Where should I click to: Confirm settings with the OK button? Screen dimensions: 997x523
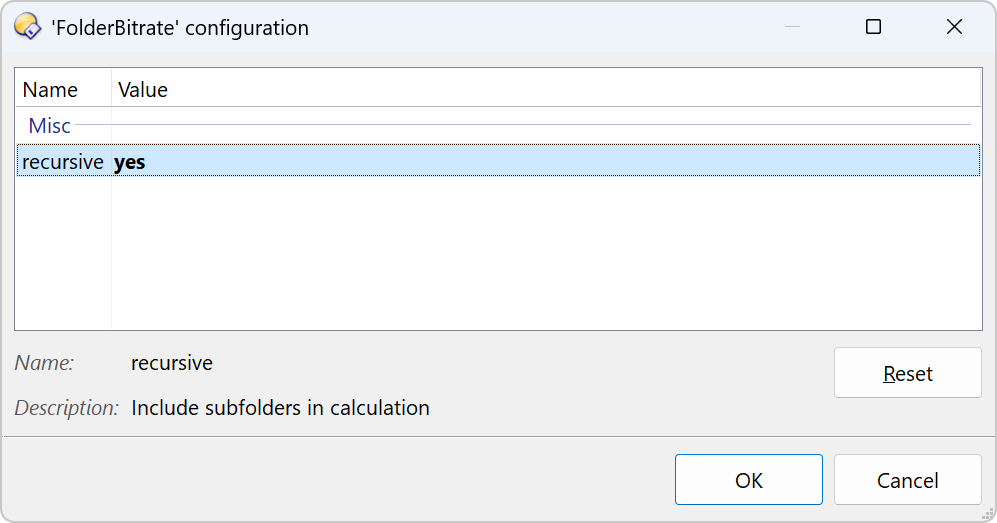(x=748, y=480)
